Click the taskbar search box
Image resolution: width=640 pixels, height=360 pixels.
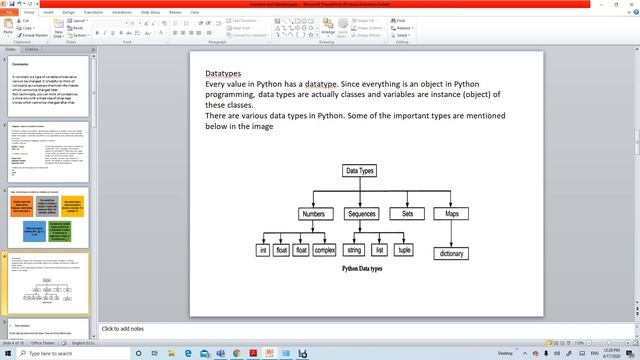[x=73, y=353]
